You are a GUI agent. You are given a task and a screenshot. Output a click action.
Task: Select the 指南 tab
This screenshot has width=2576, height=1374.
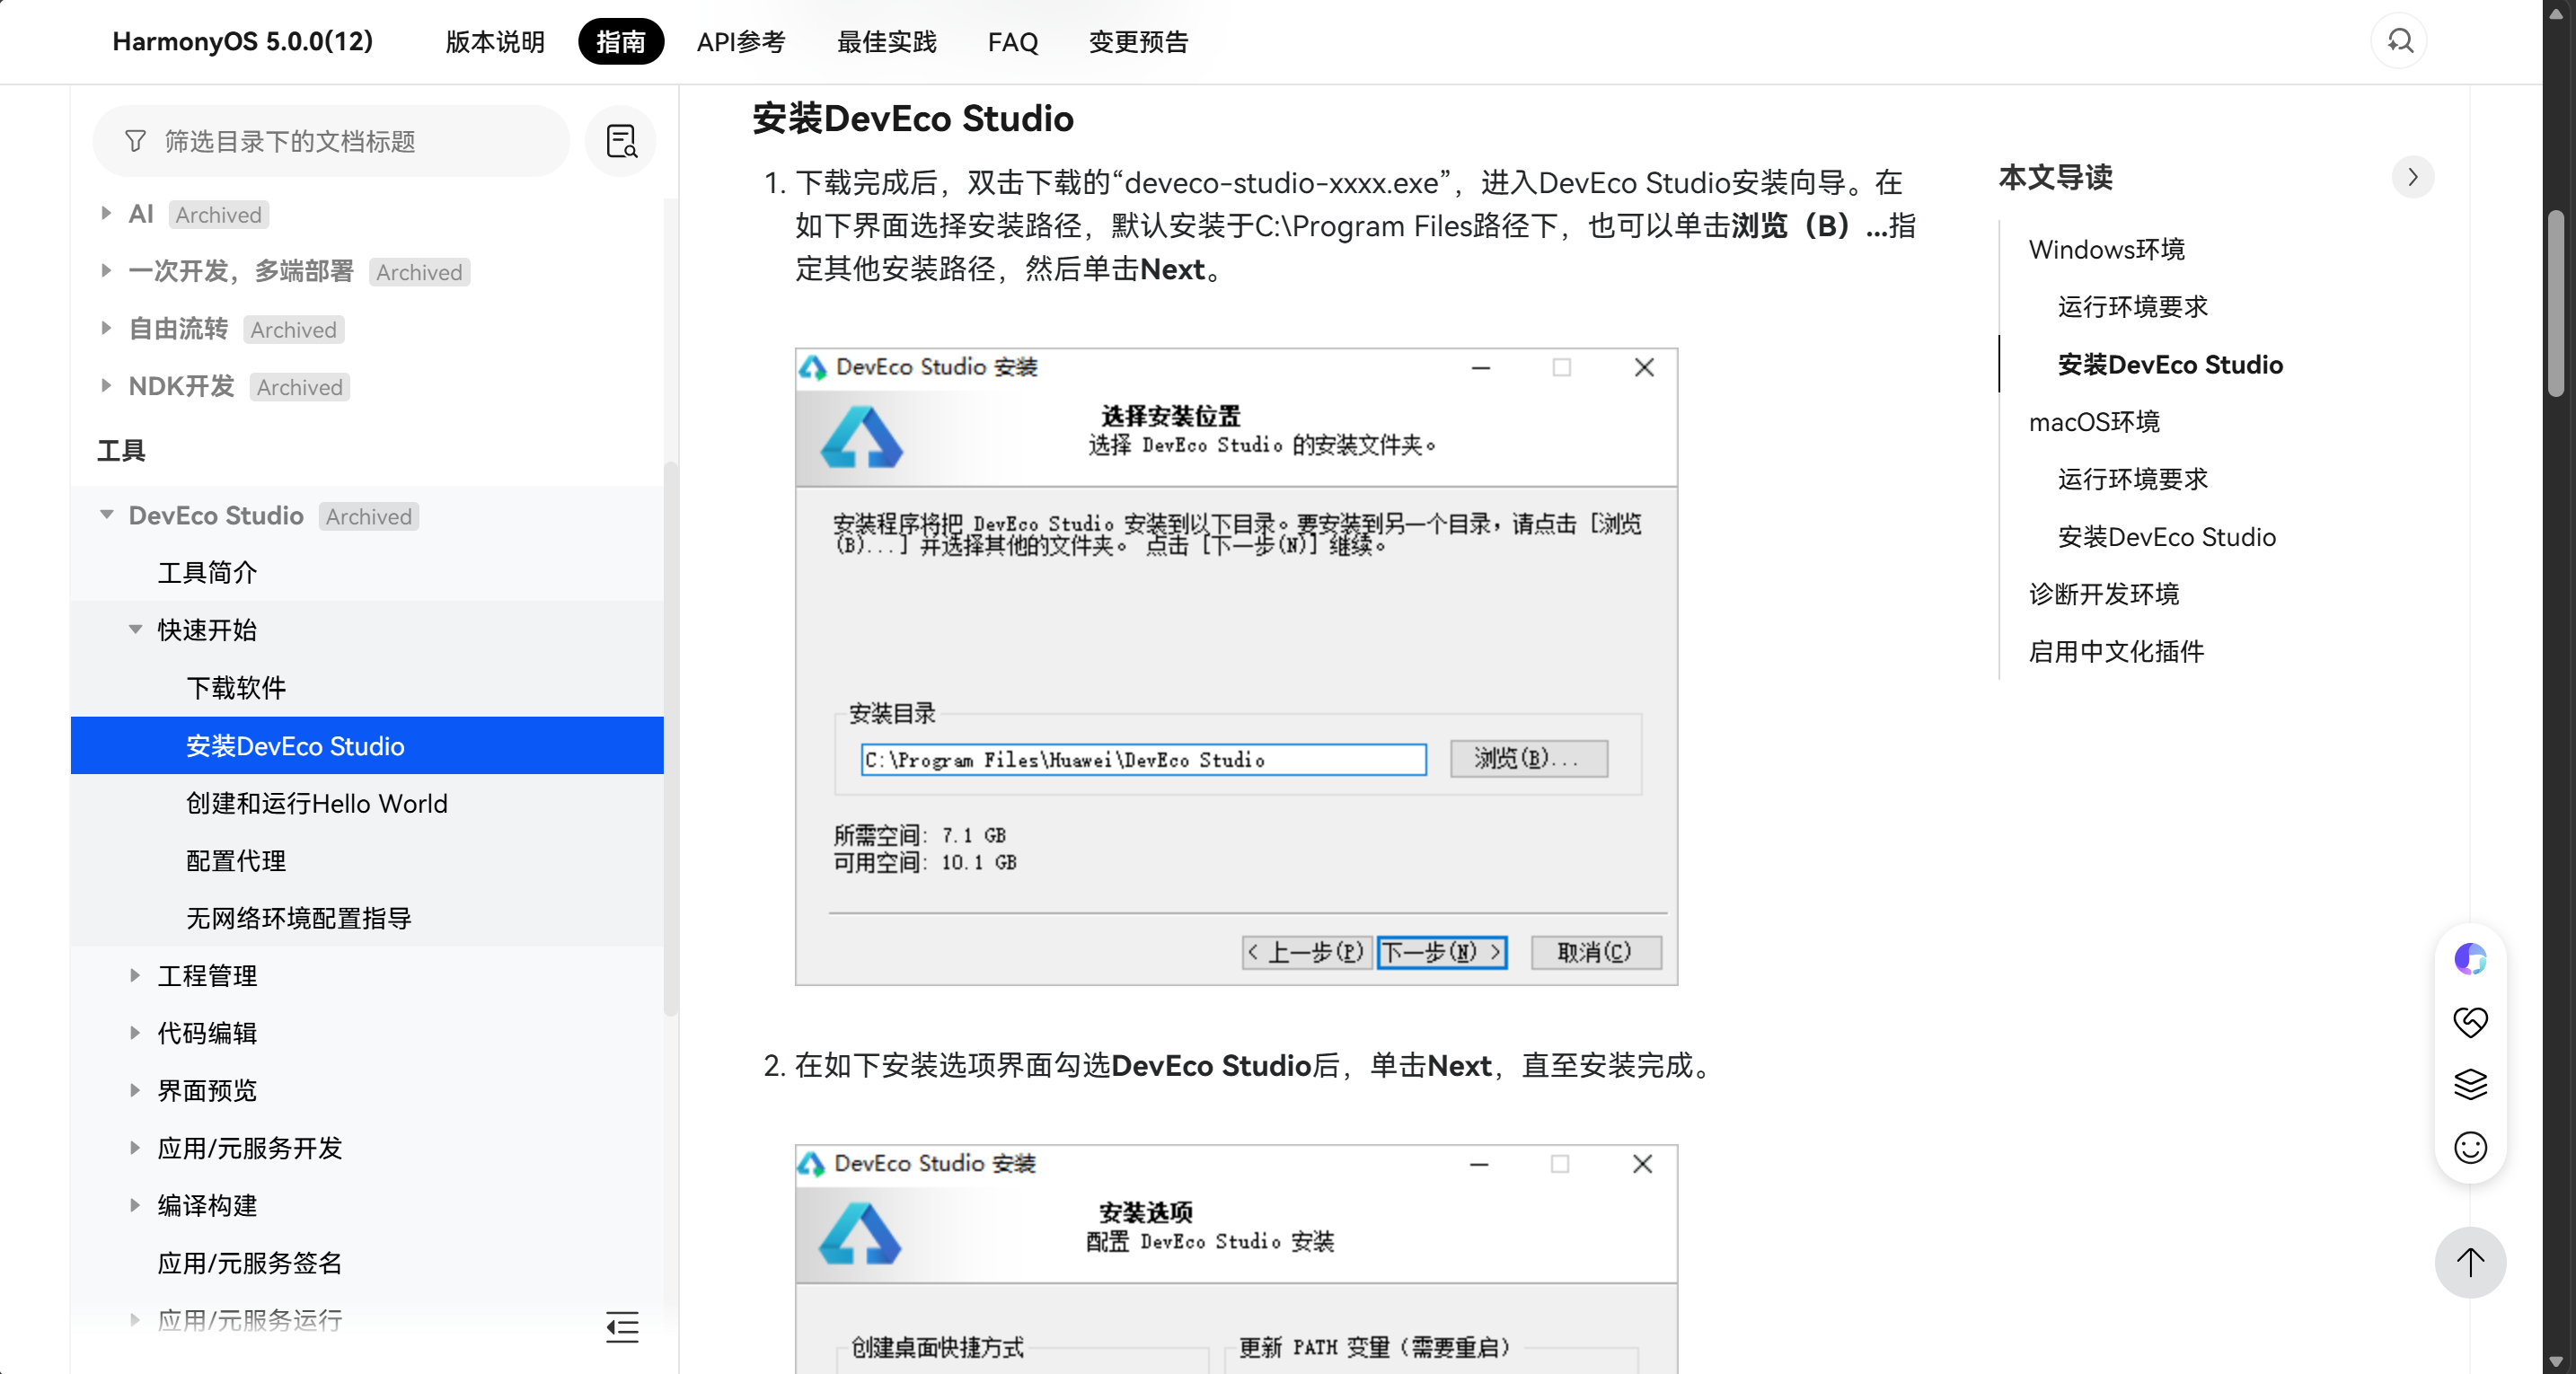(621, 42)
